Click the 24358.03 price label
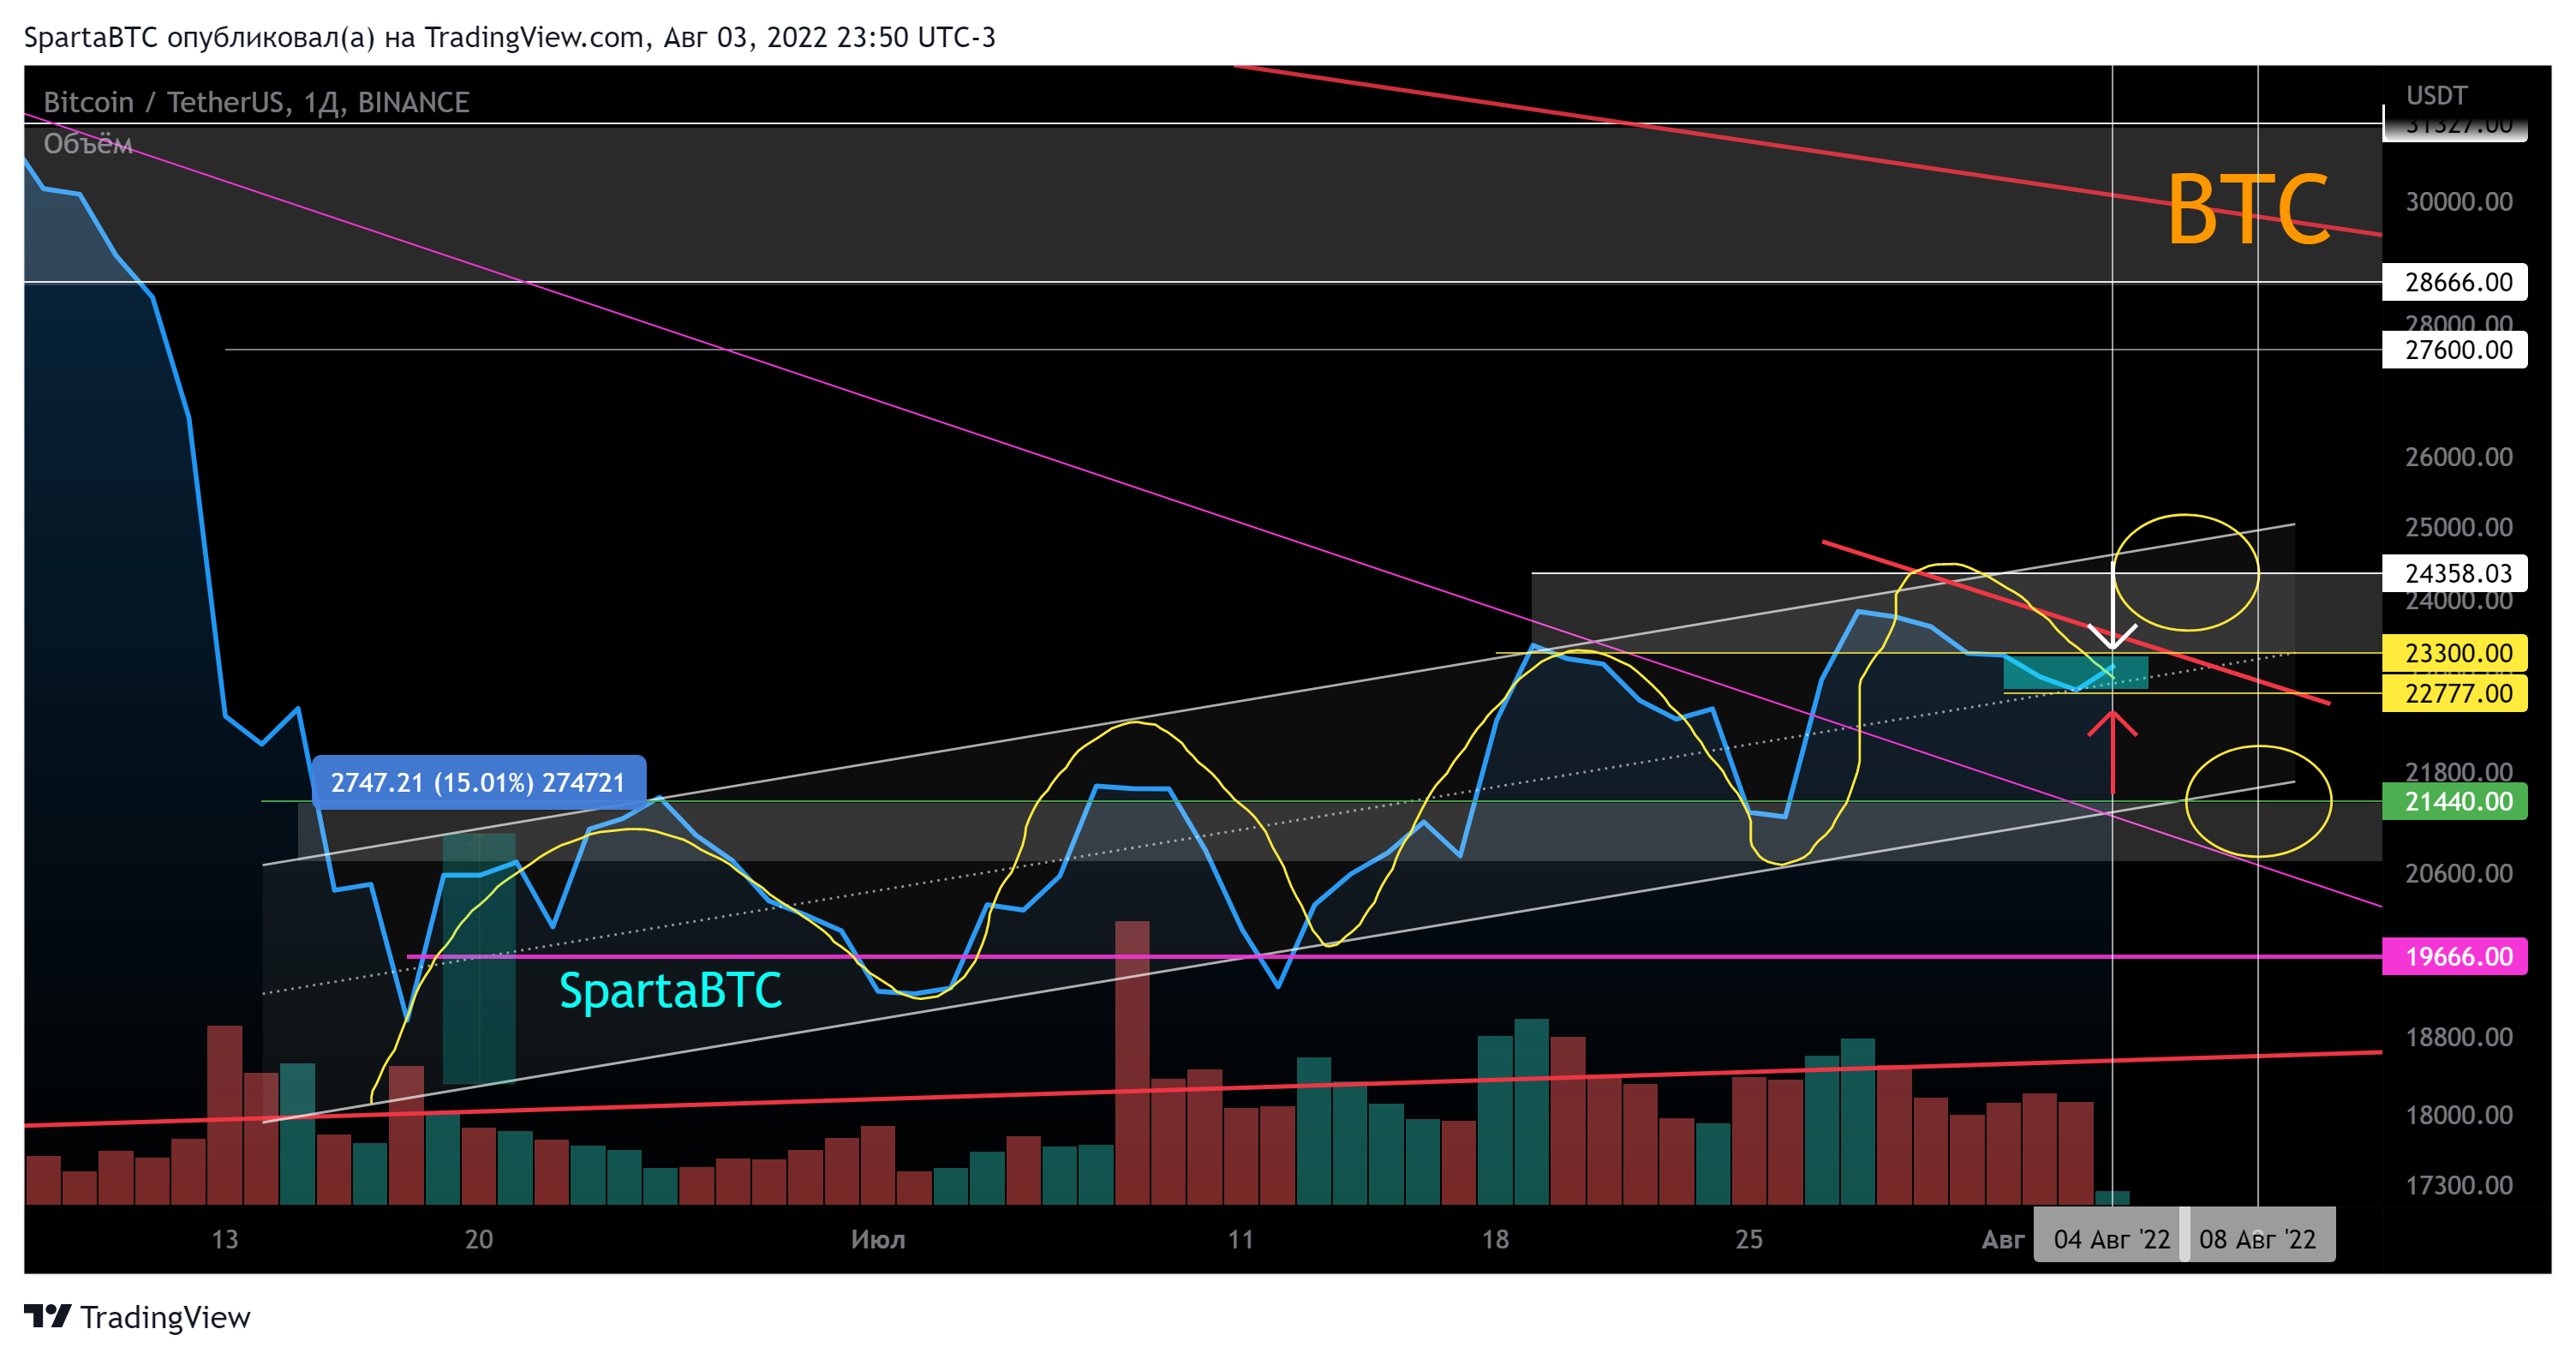 click(x=2454, y=573)
